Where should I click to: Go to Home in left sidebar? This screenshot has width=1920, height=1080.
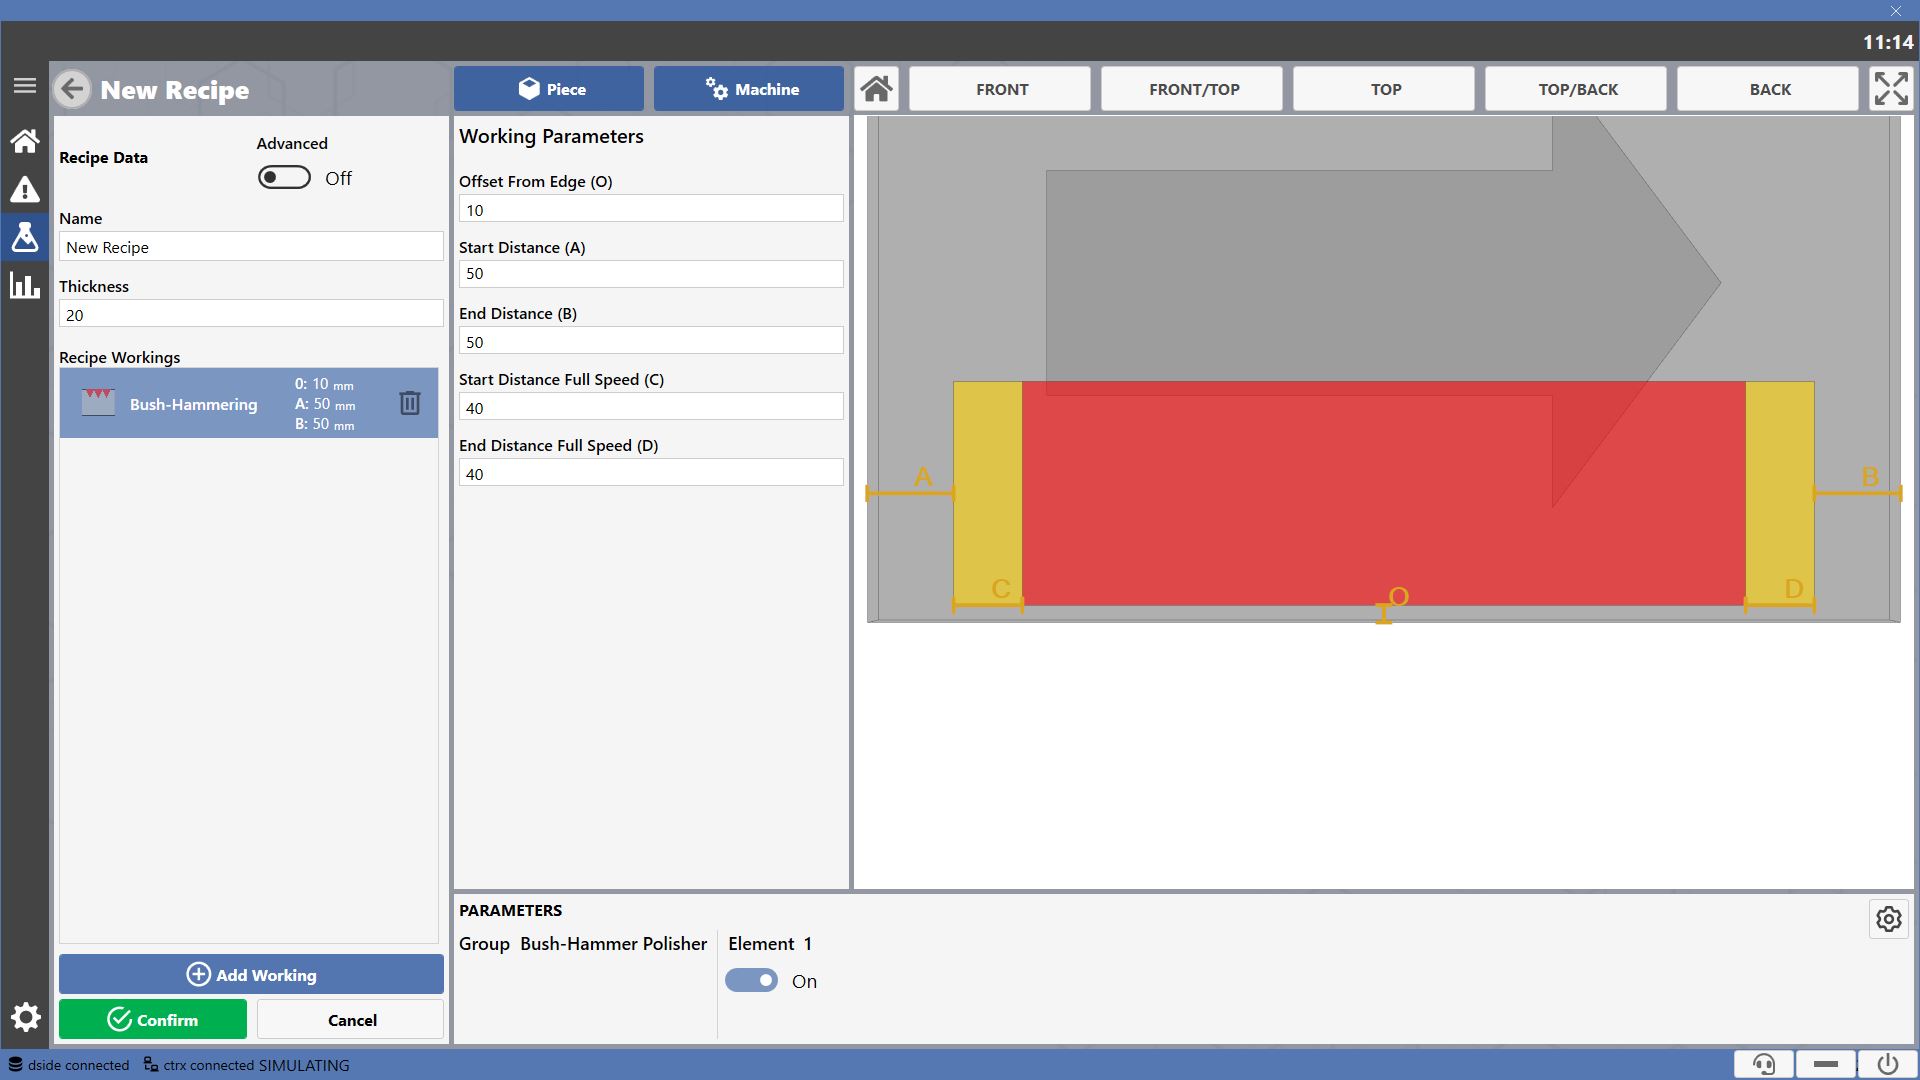[25, 141]
